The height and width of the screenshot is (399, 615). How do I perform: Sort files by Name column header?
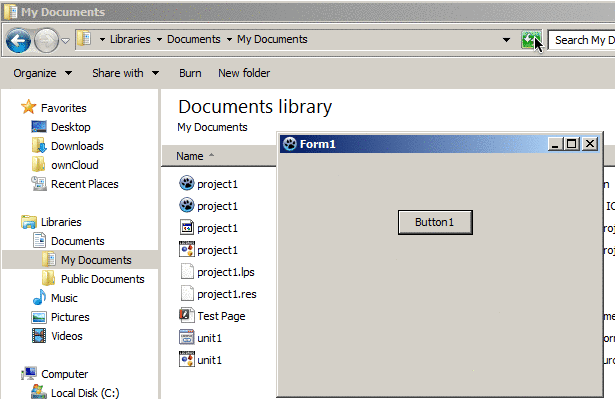click(x=190, y=156)
